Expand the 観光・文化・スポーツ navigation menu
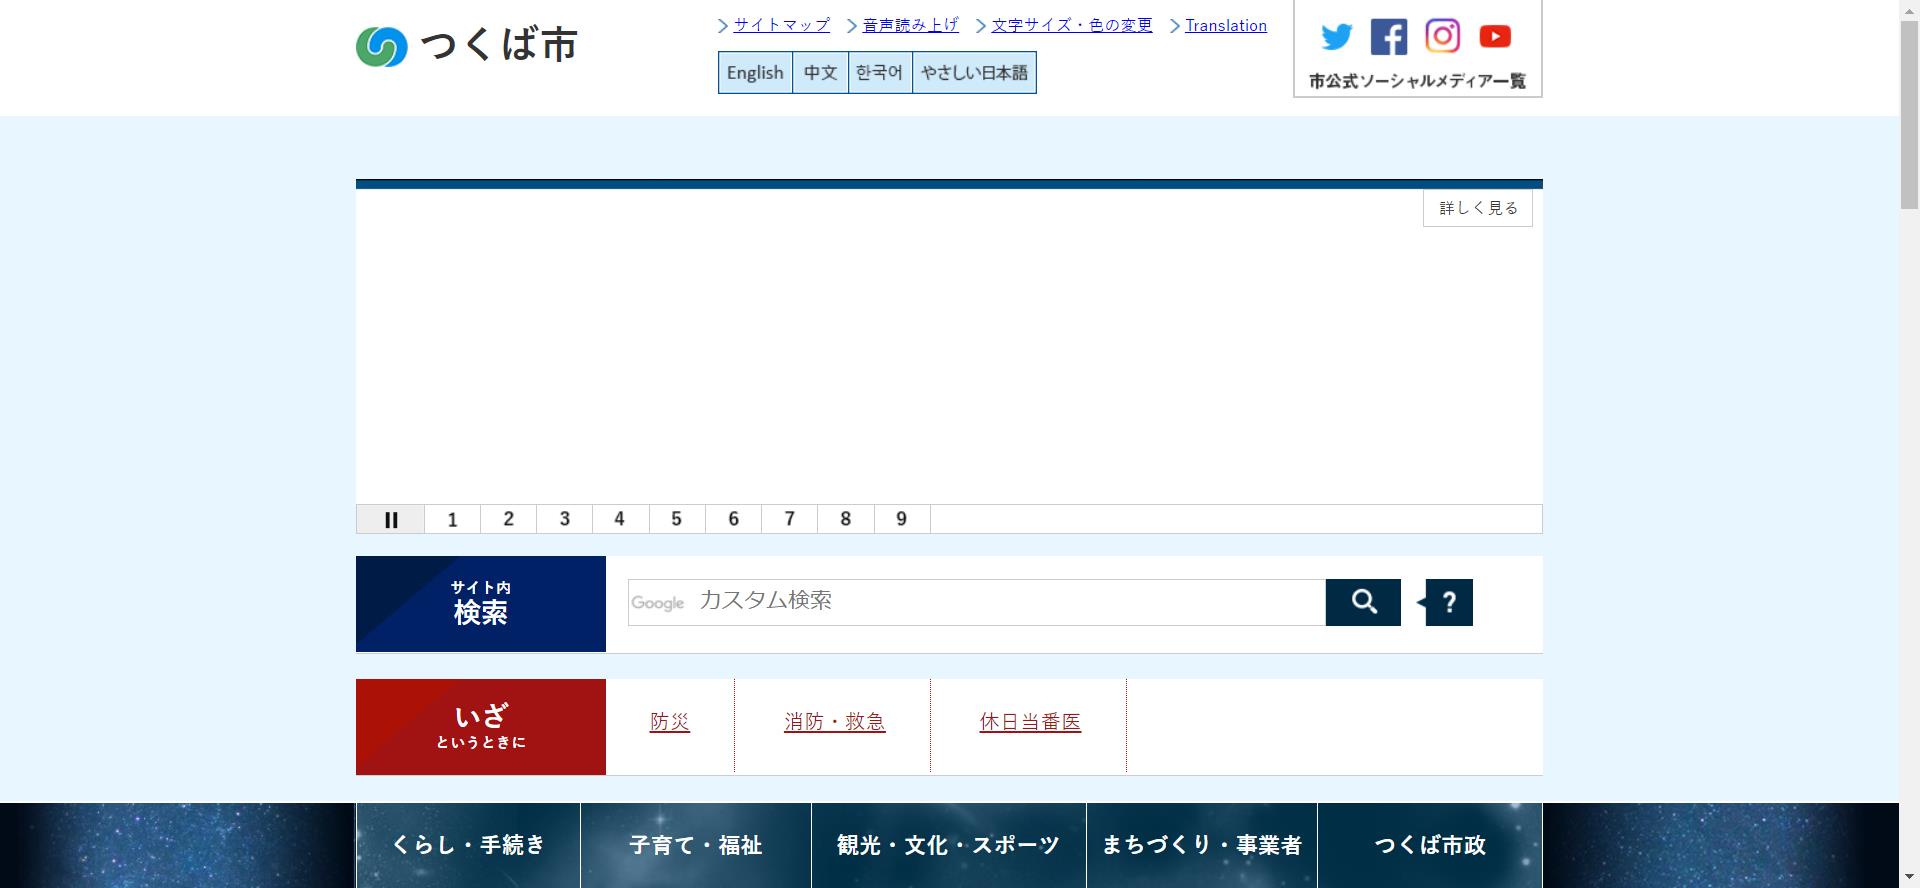 [948, 845]
